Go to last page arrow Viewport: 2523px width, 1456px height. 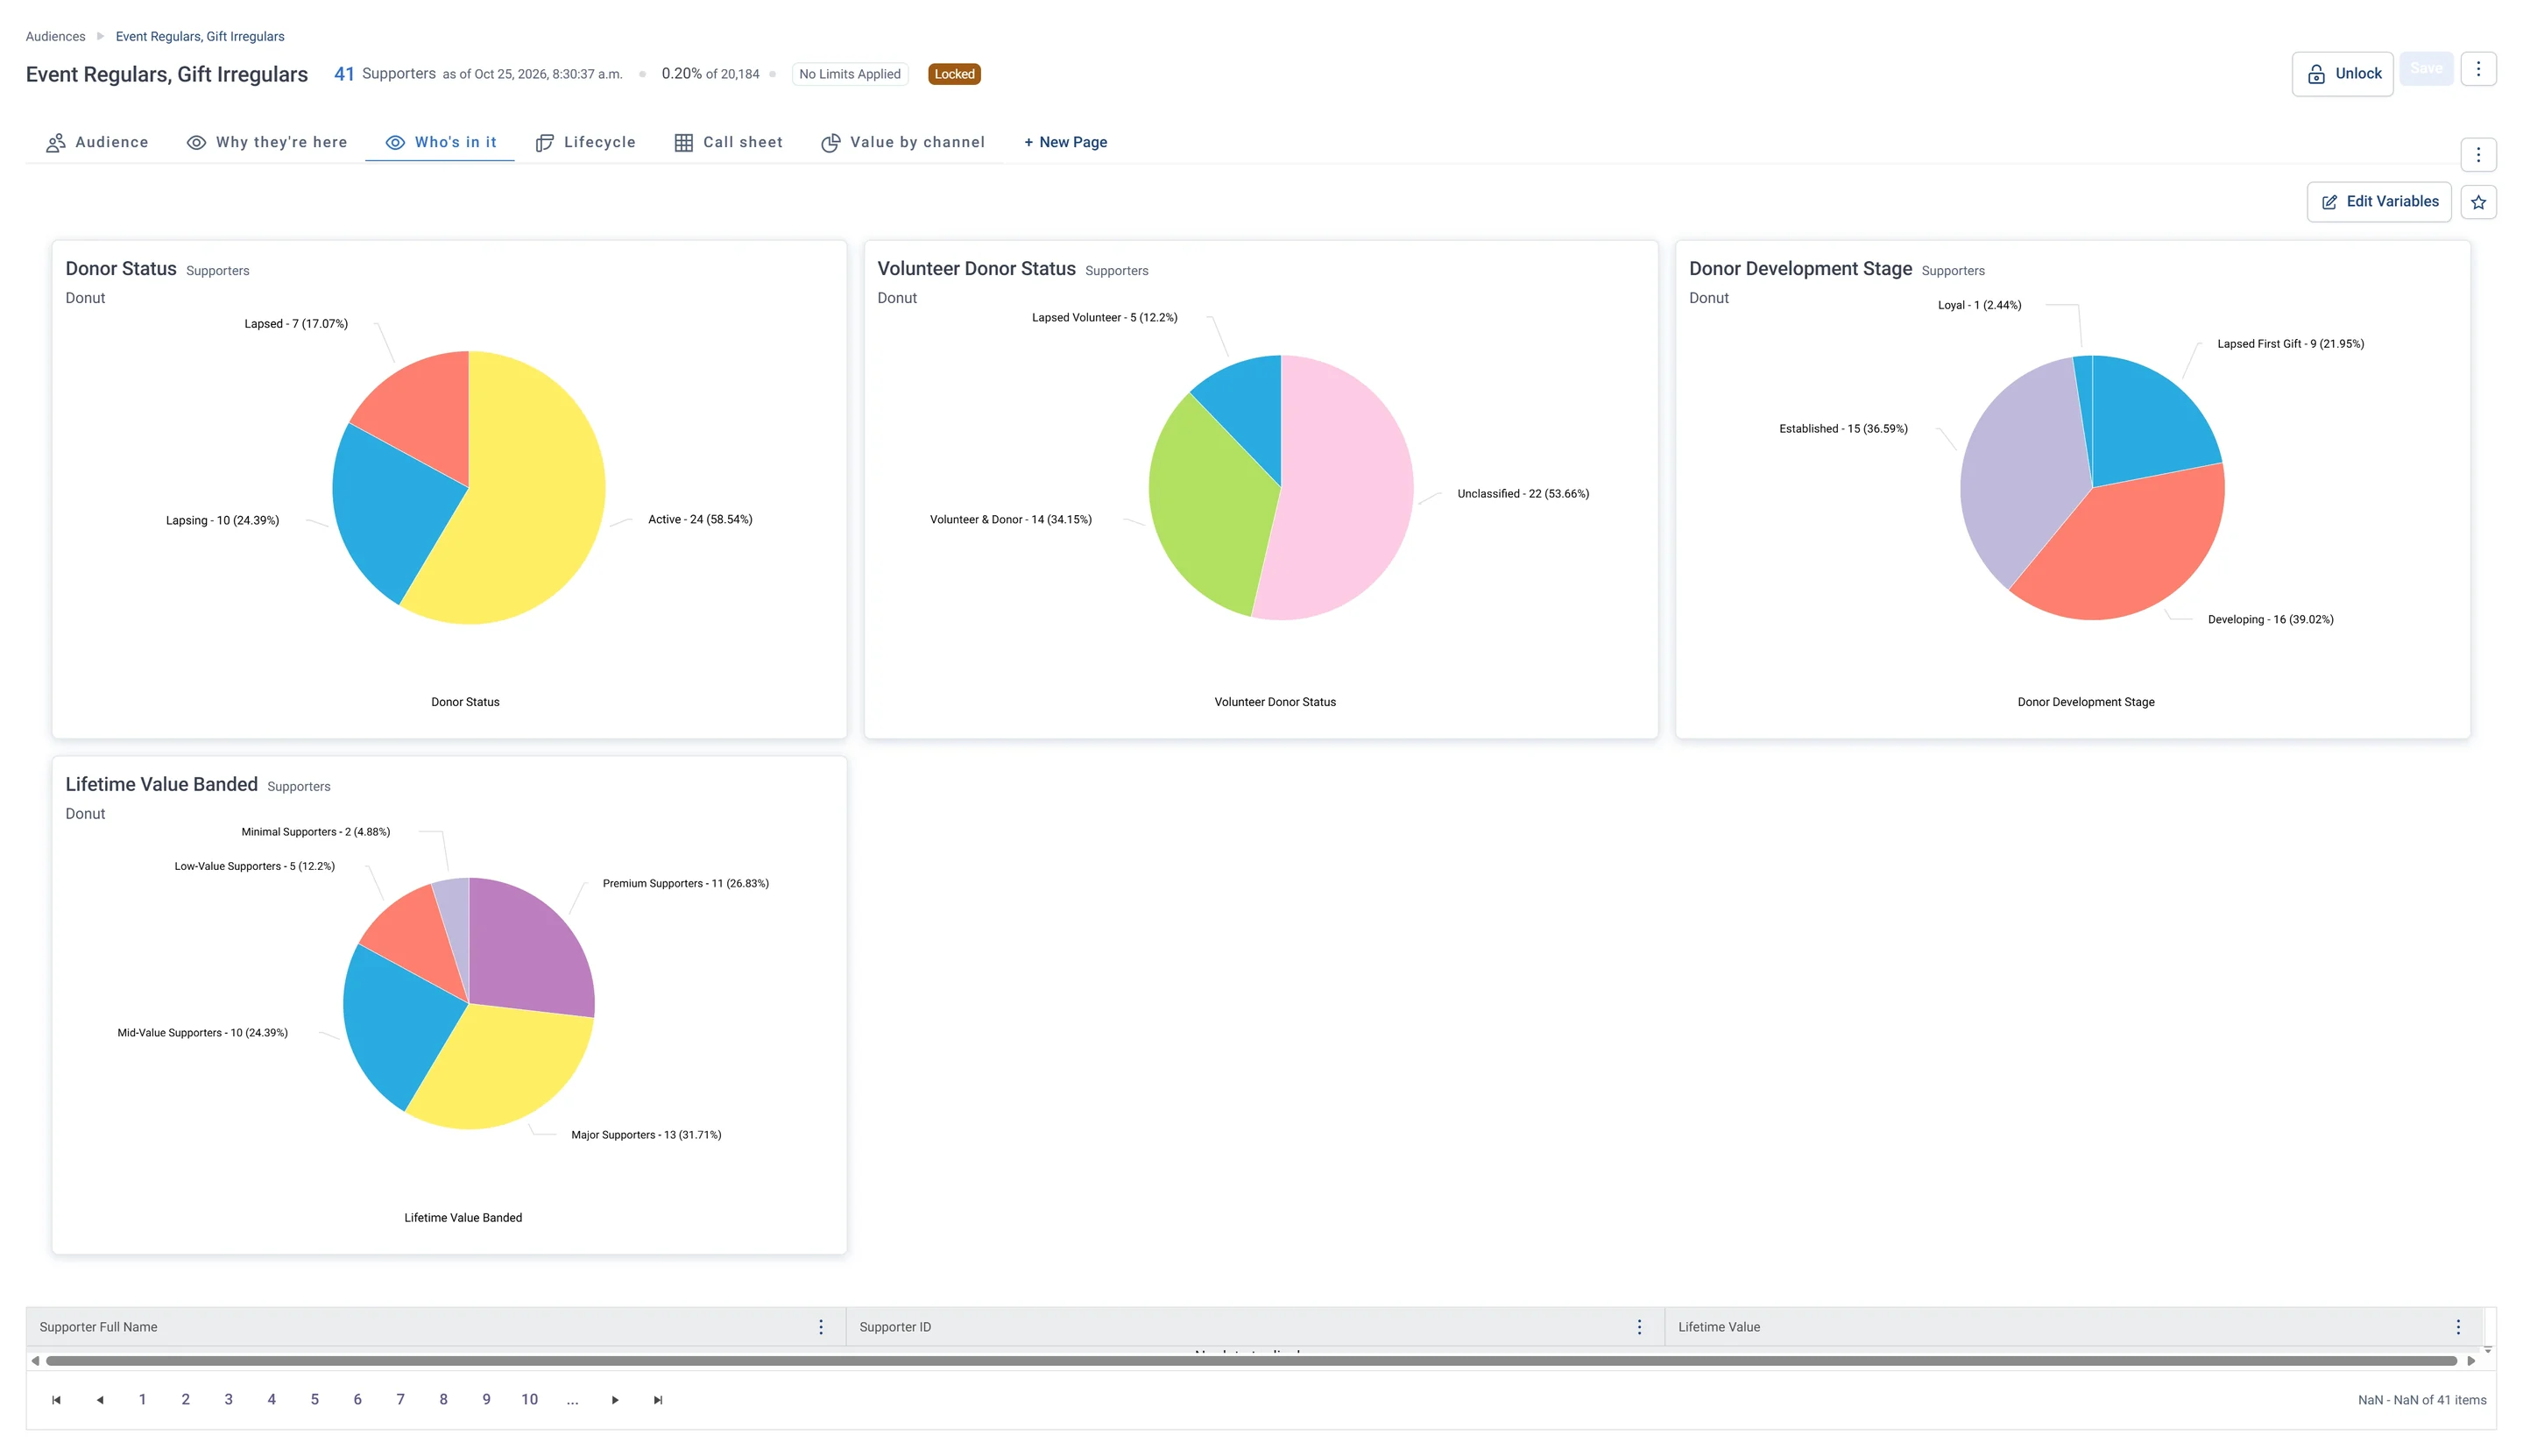[x=658, y=1400]
